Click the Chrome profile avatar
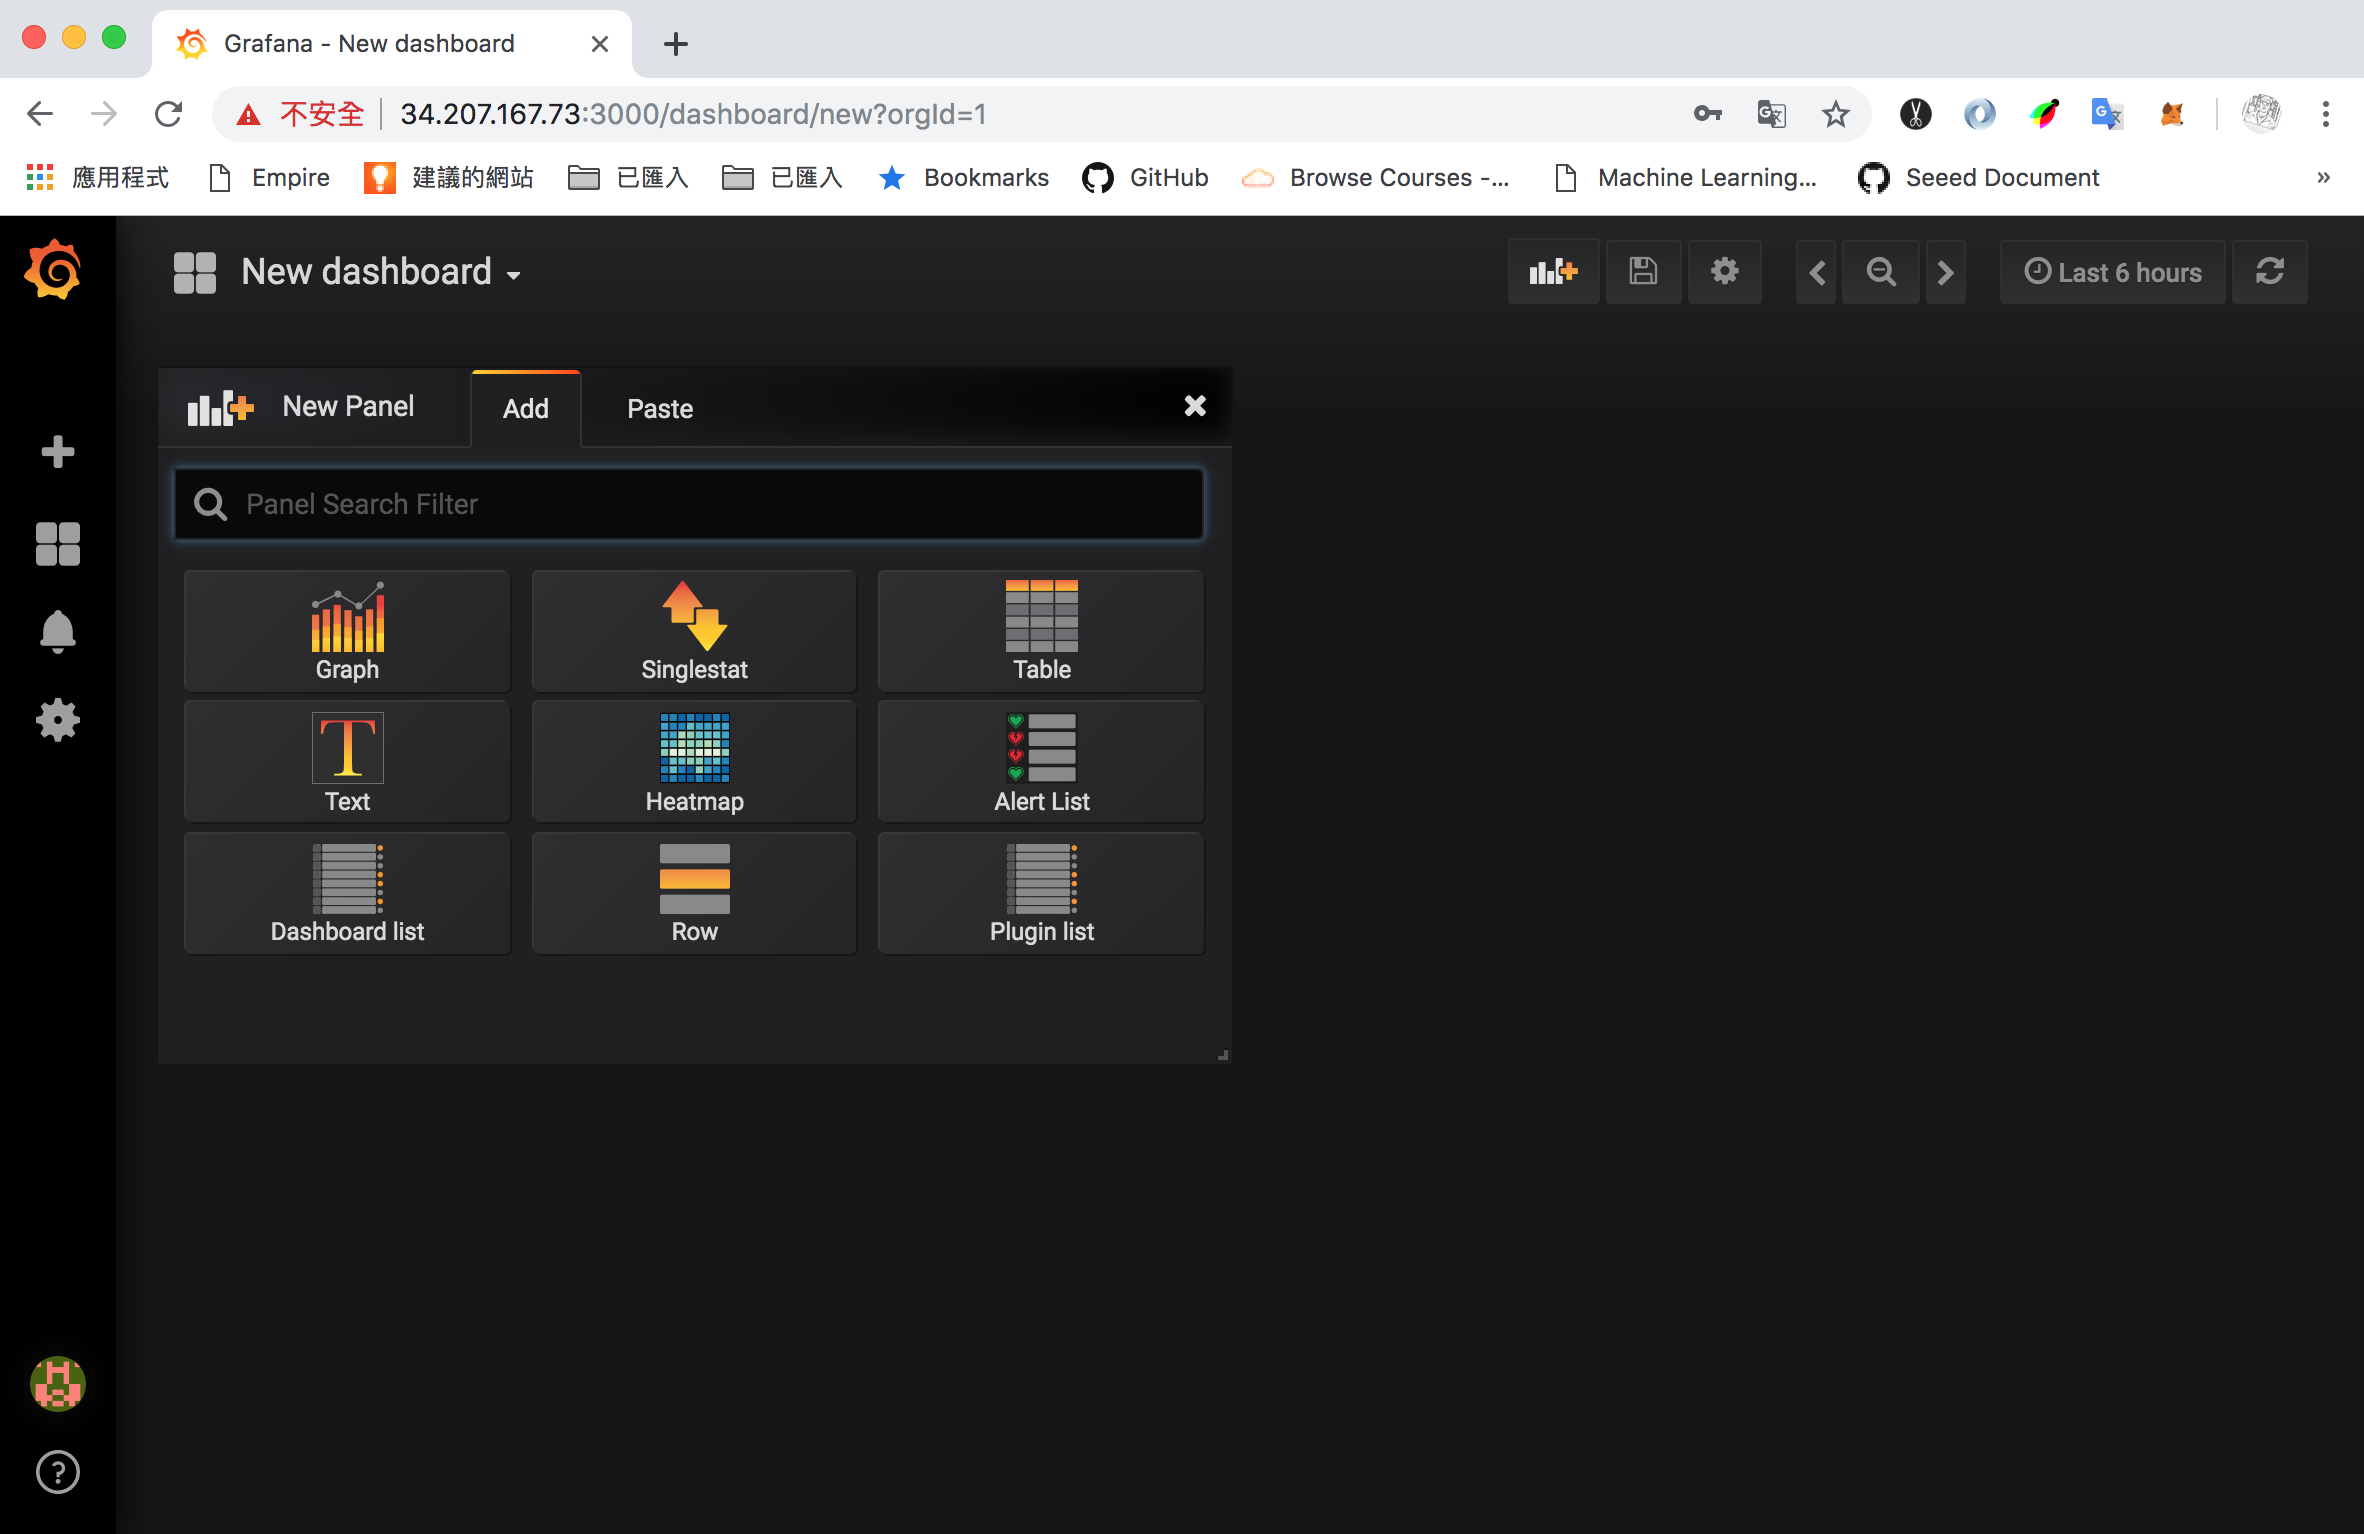Viewport: 2364px width, 1534px height. coord(2261,114)
